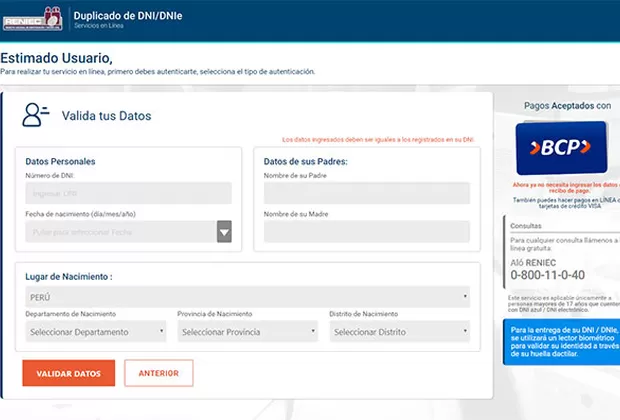Viewport: 620px width, 420px height.
Task: Click the Departamento de Nacimiento label
Action: 71,314
